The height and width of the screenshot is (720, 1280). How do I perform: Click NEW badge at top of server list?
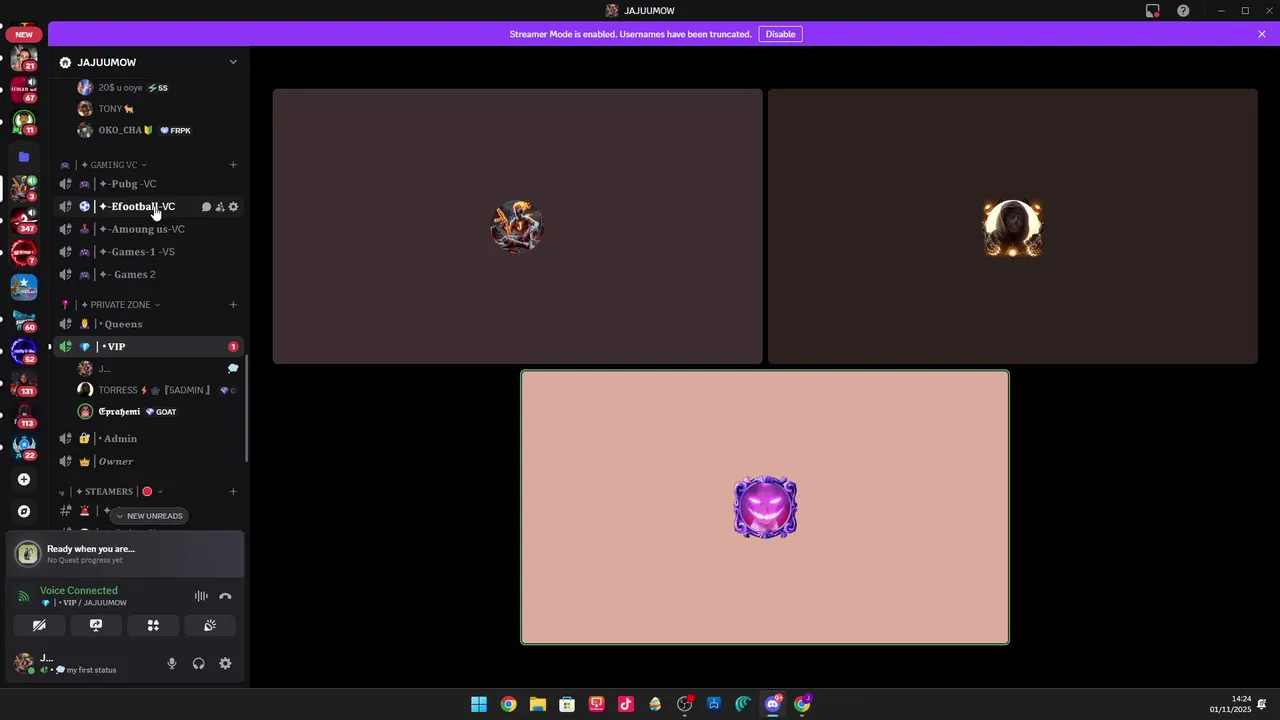(24, 34)
